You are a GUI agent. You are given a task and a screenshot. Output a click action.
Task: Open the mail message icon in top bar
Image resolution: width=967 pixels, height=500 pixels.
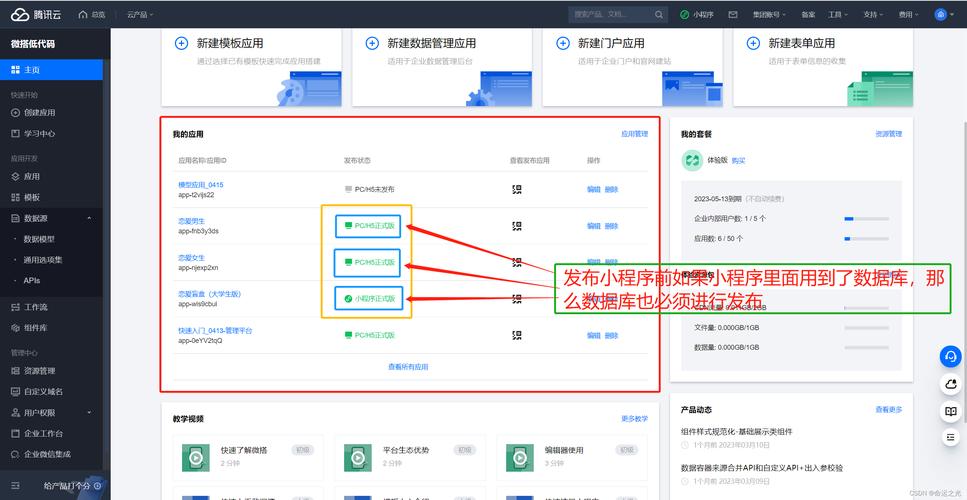pyautogui.click(x=733, y=15)
